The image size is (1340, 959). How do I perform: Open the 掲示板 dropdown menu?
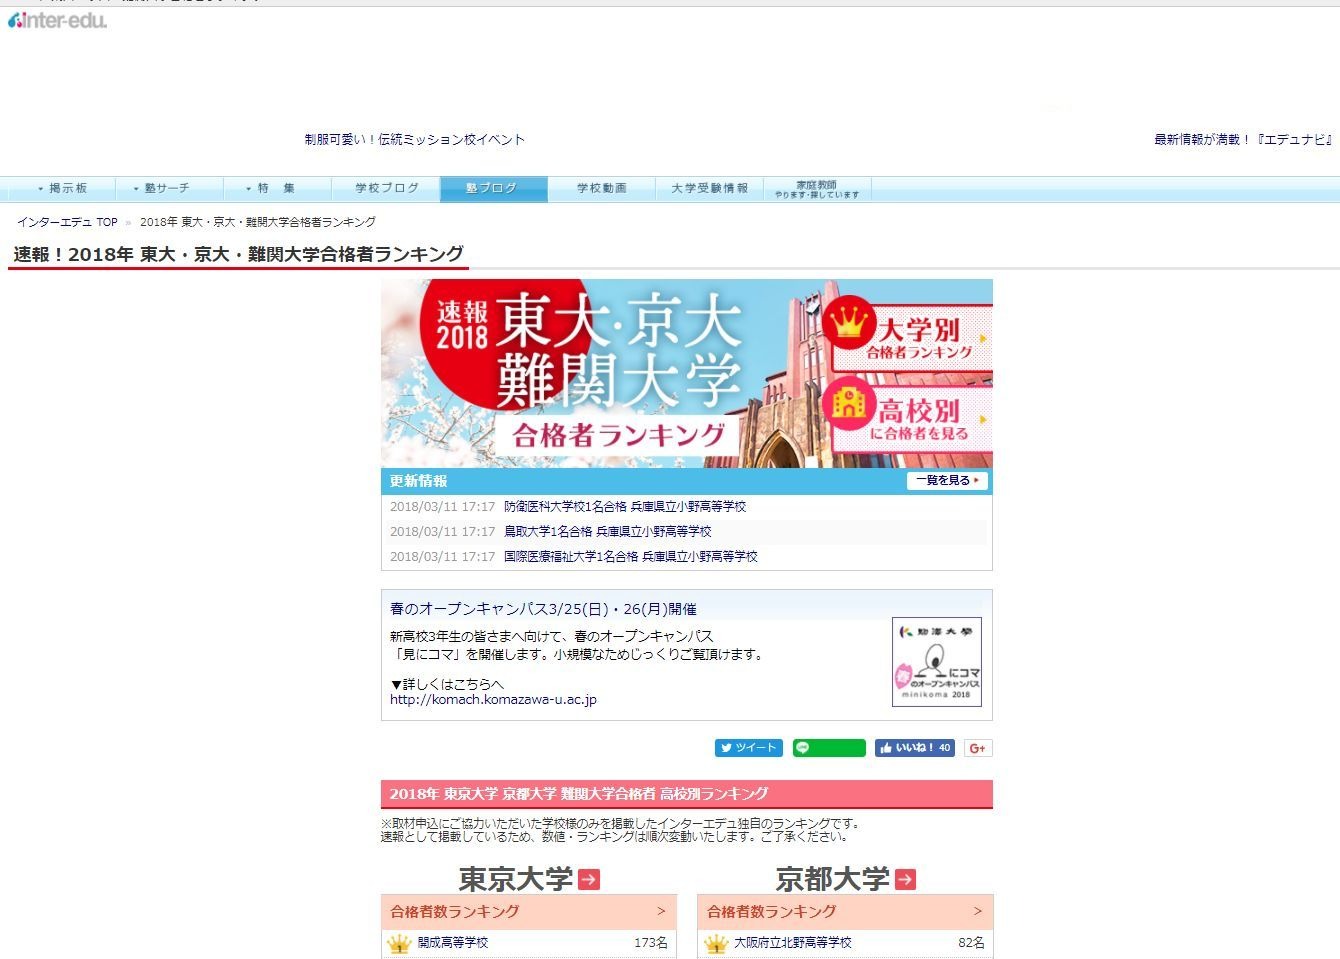pyautogui.click(x=62, y=188)
